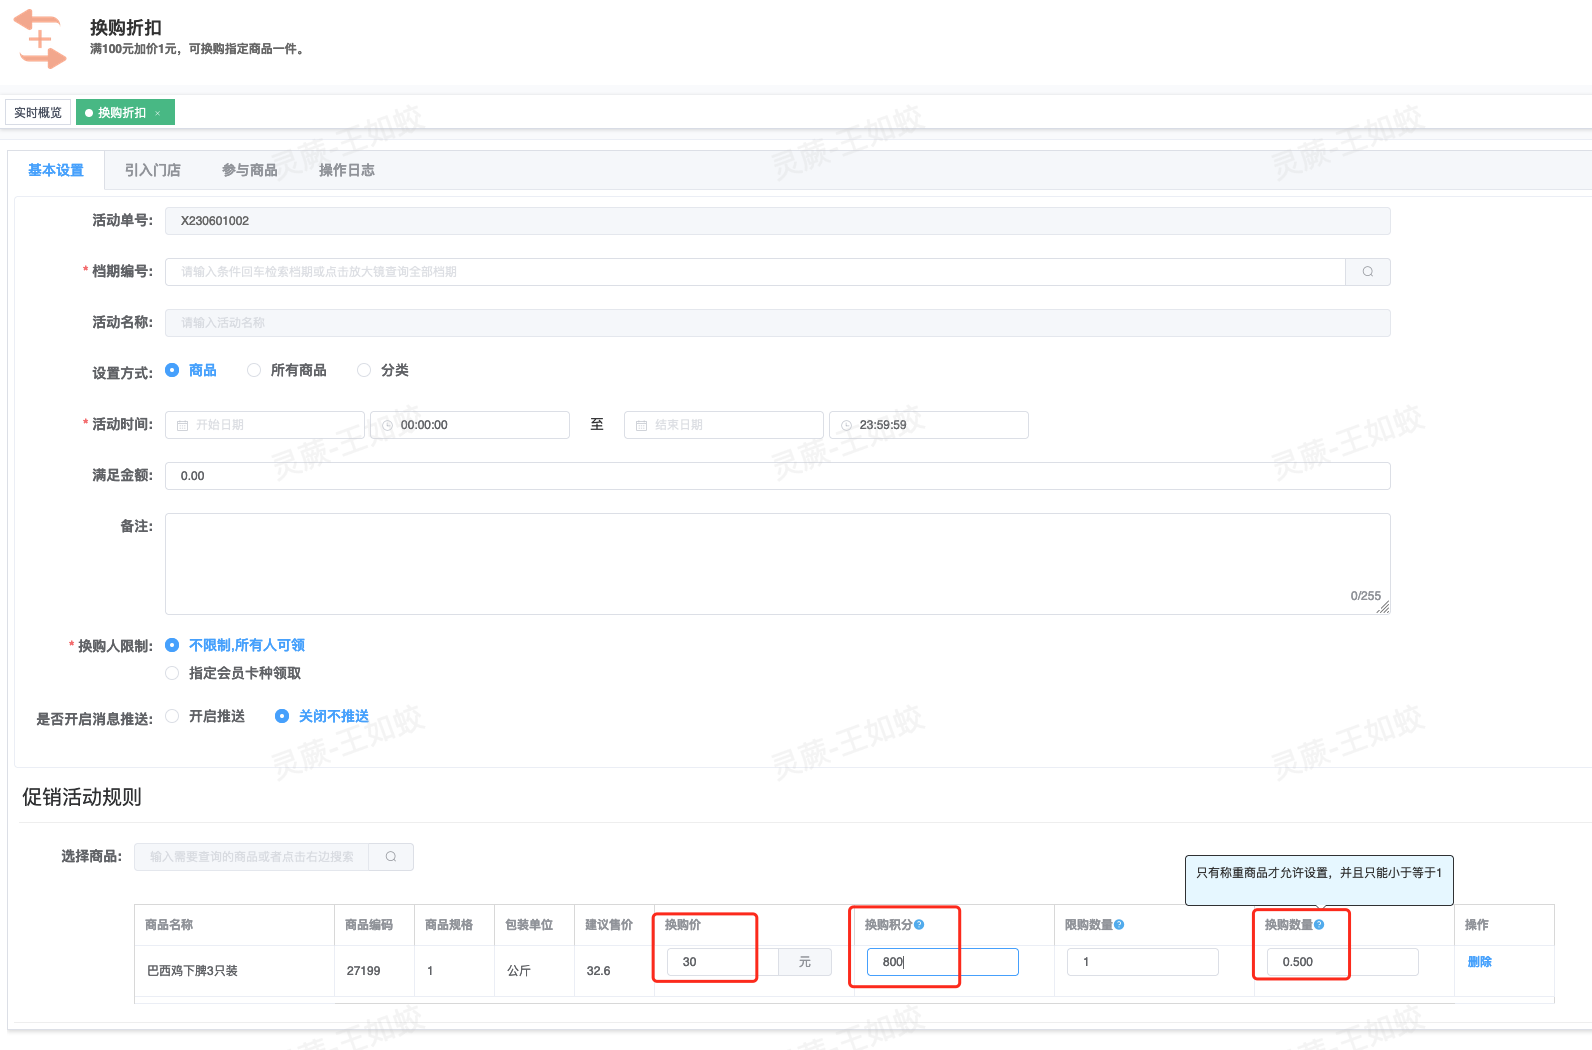This screenshot has height=1050, width=1592.
Task: Open the end time picker showing 23:59:59
Action: click(x=929, y=425)
